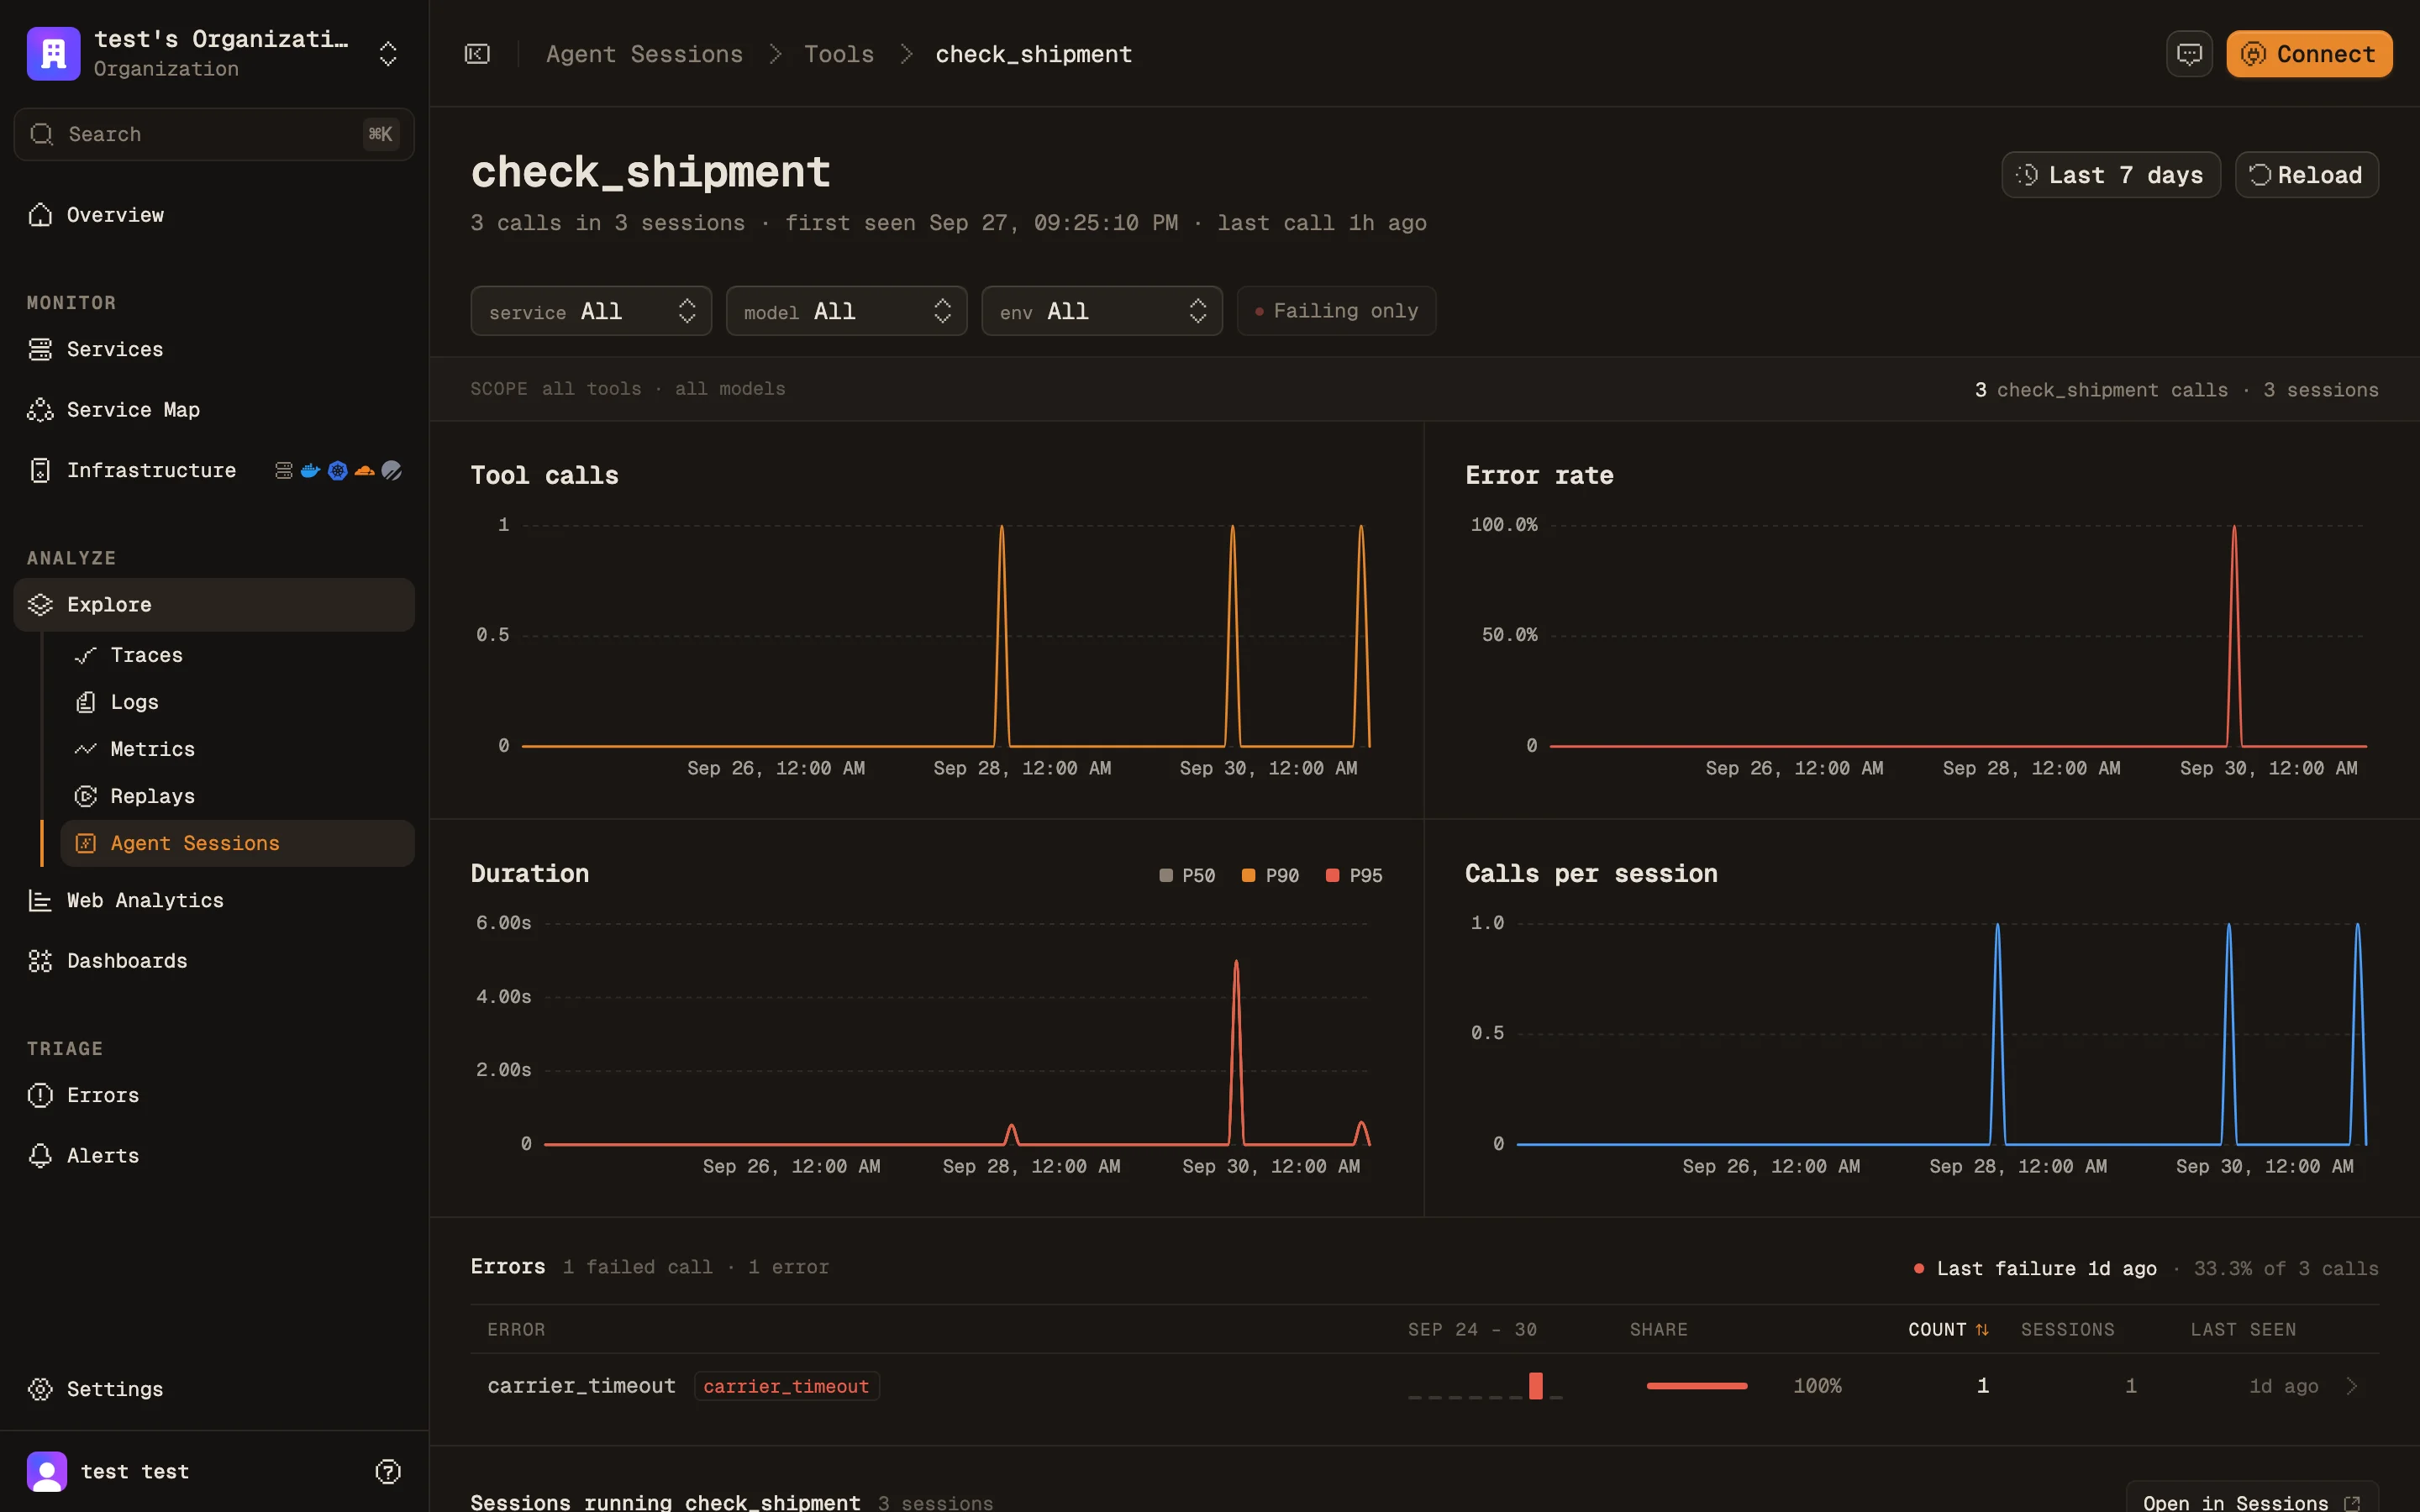Expand the organization switcher chevrons
Viewport: 2420px width, 1512px height.
tap(388, 54)
